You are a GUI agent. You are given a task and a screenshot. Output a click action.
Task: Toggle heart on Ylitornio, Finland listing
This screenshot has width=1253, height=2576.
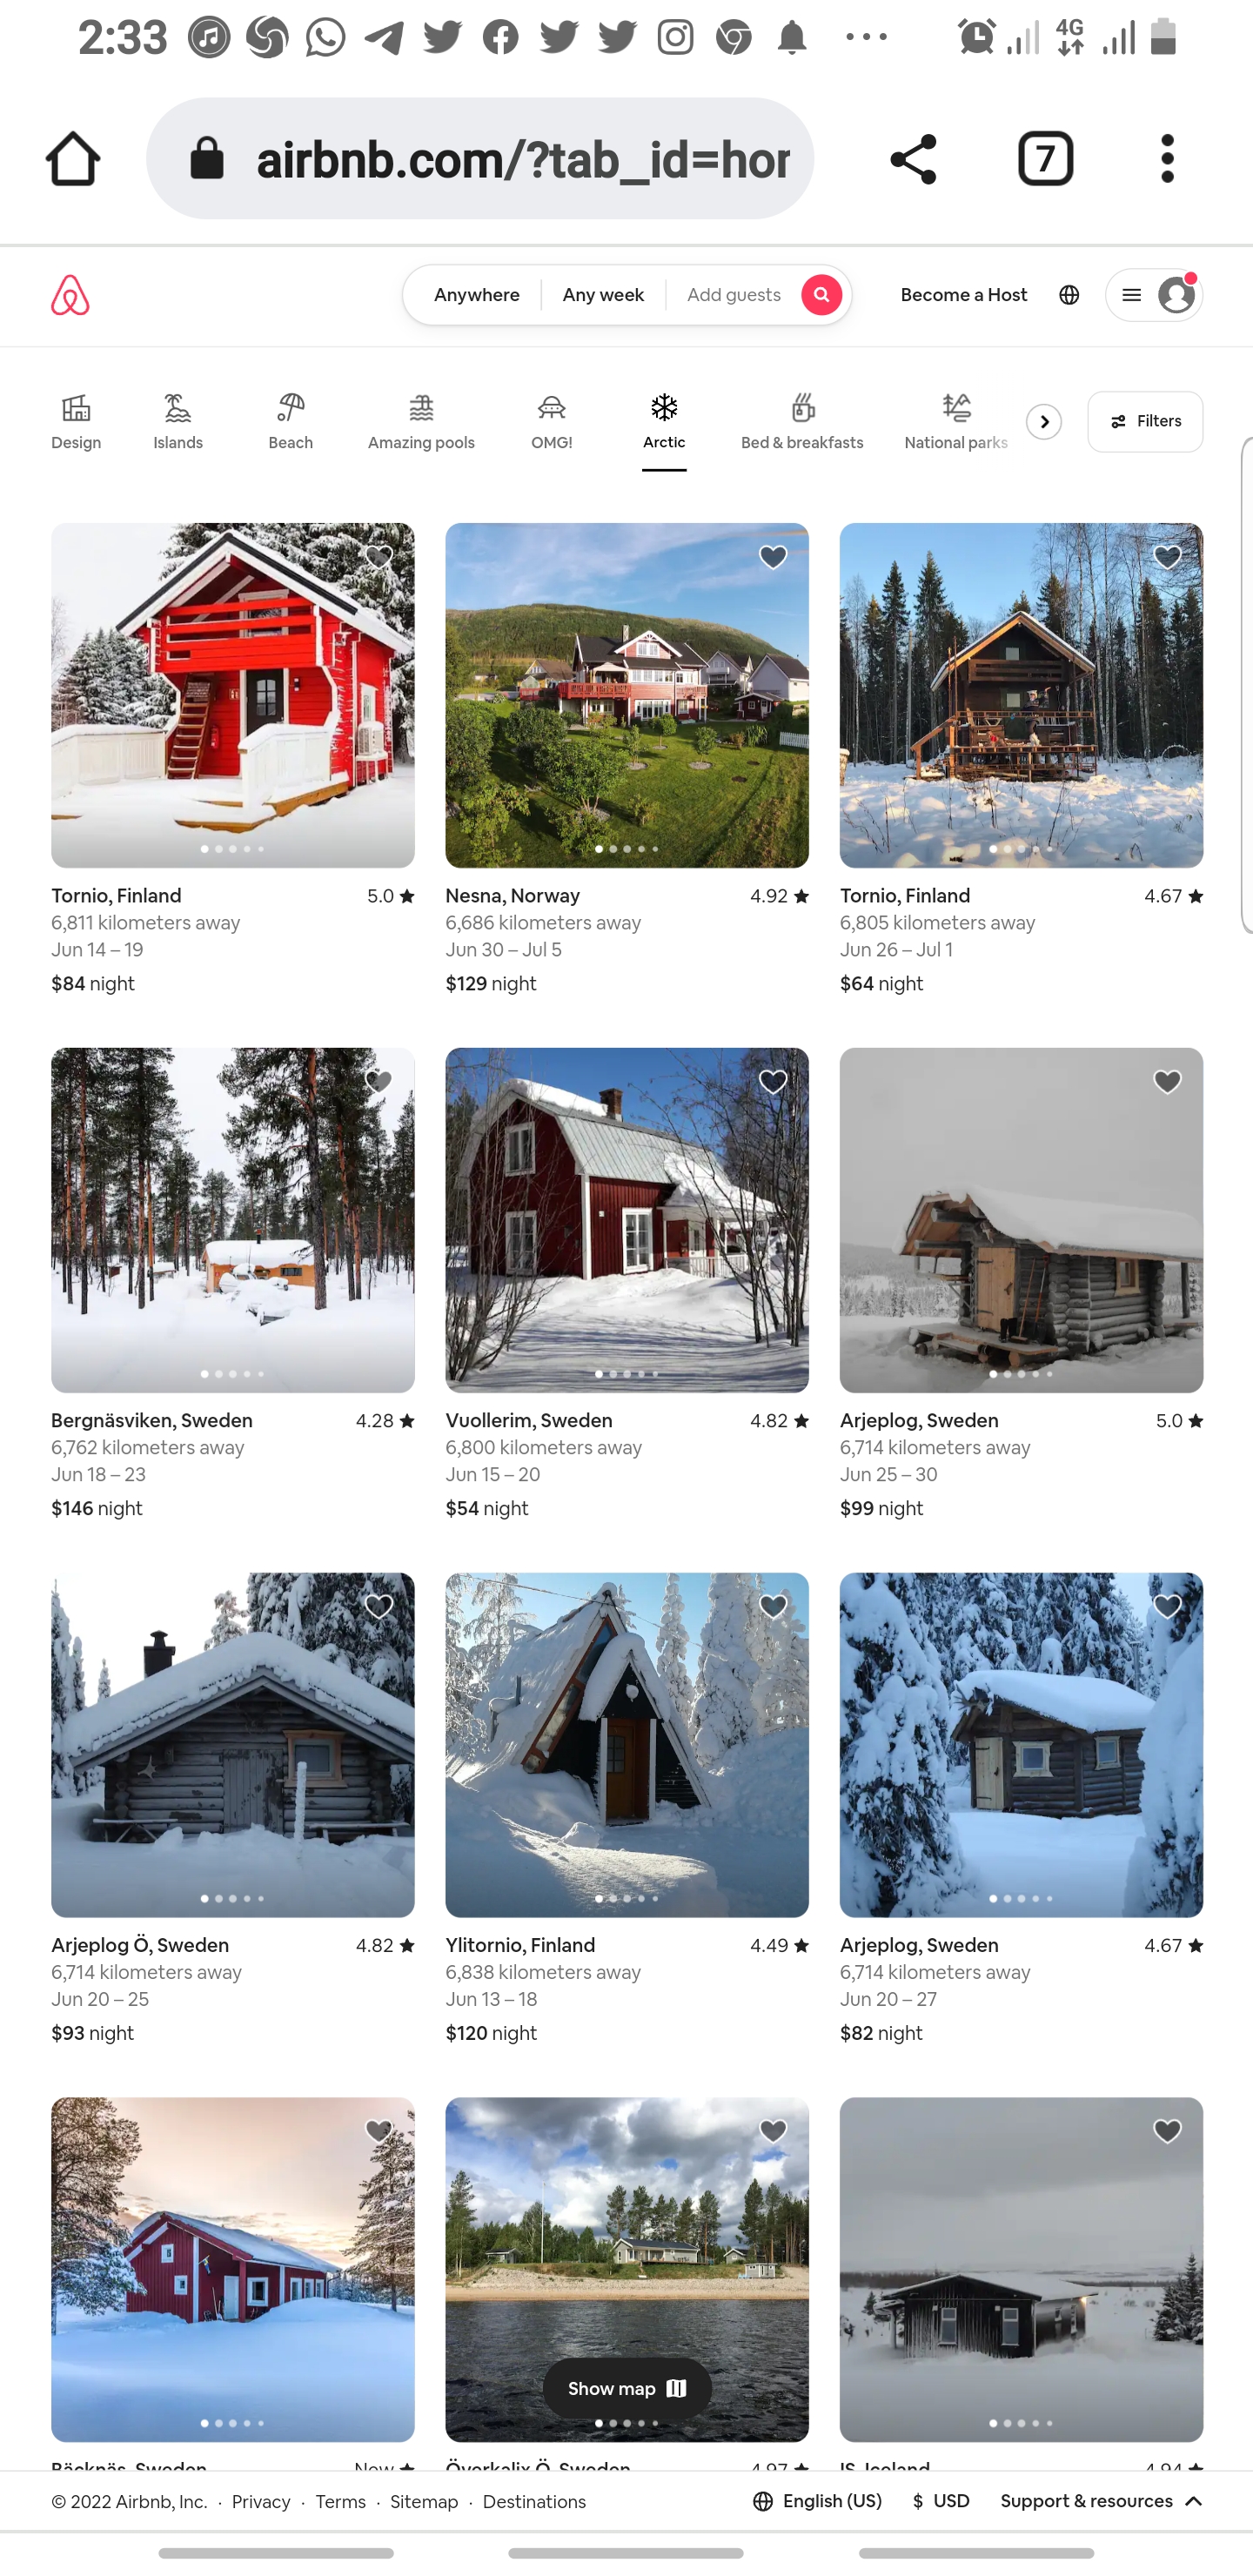[773, 1607]
